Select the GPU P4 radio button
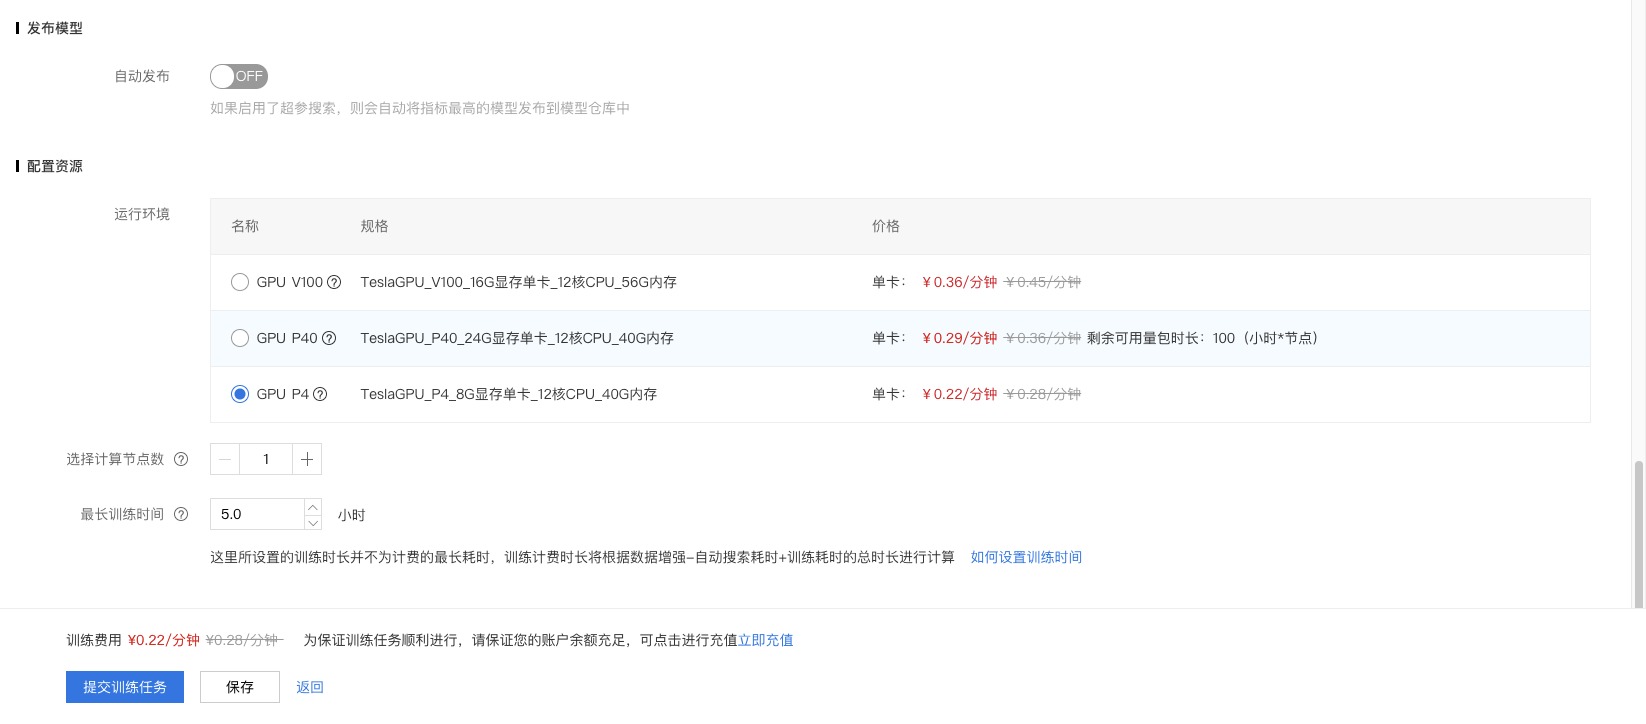 (240, 394)
